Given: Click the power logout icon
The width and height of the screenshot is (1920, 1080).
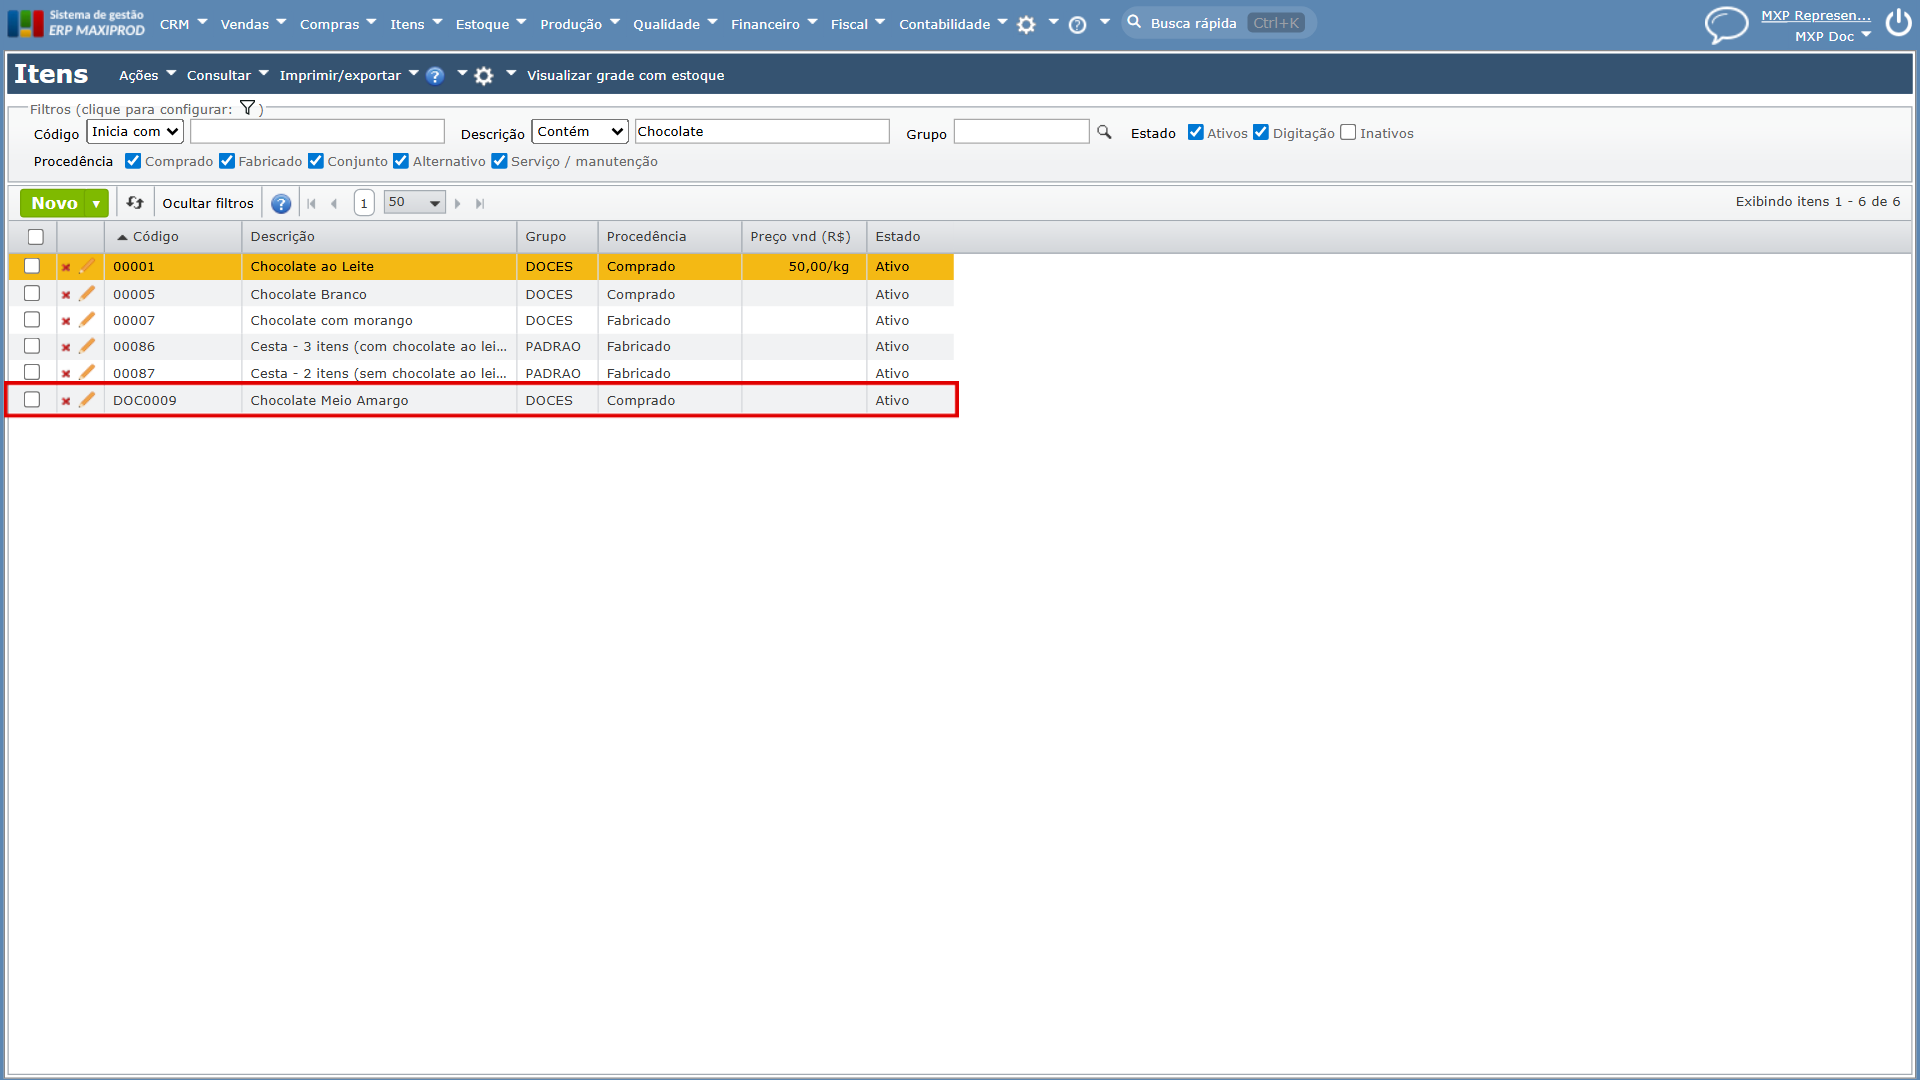Looking at the screenshot, I should [1898, 22].
